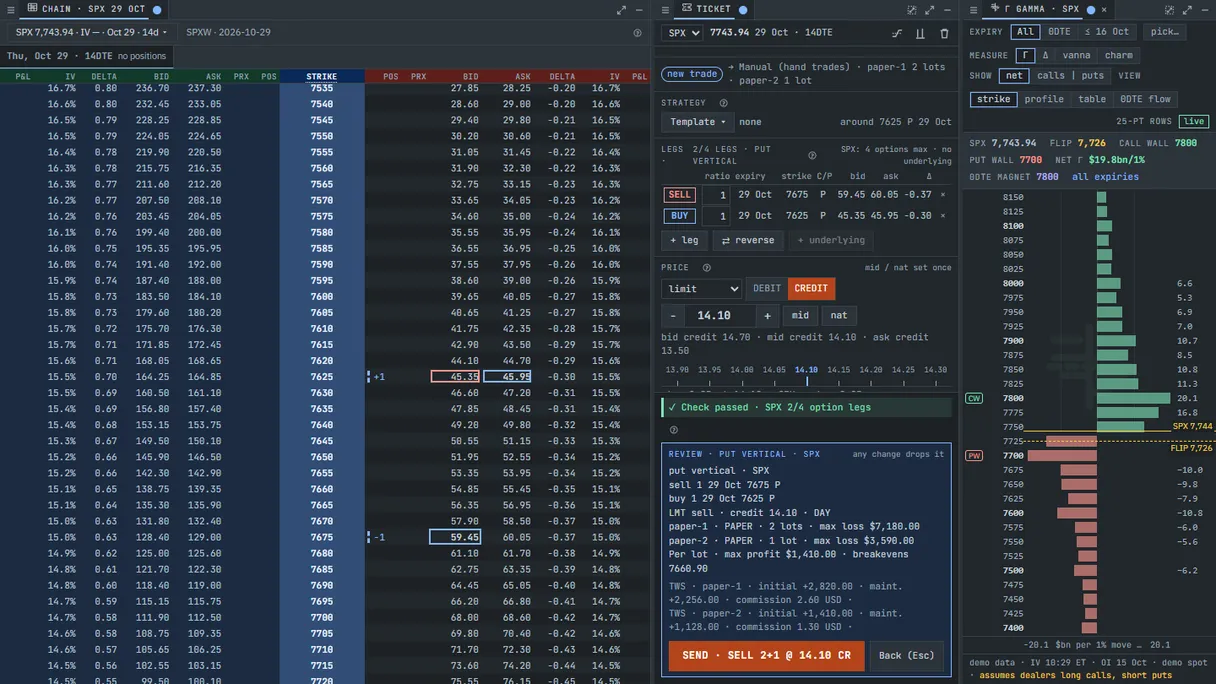The width and height of the screenshot is (1216, 684).
Task: Switch price type to CREDIT
Action: click(811, 289)
